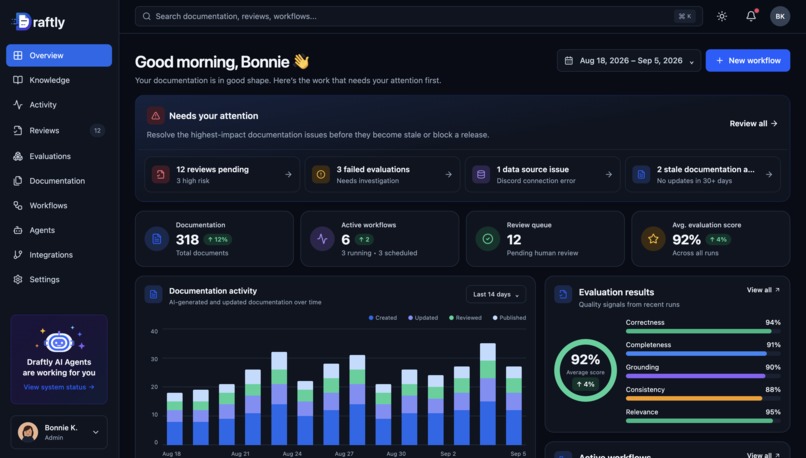Click the Integrations branch icon in sidebar
Viewport: 806px width, 458px height.
pyautogui.click(x=18, y=255)
